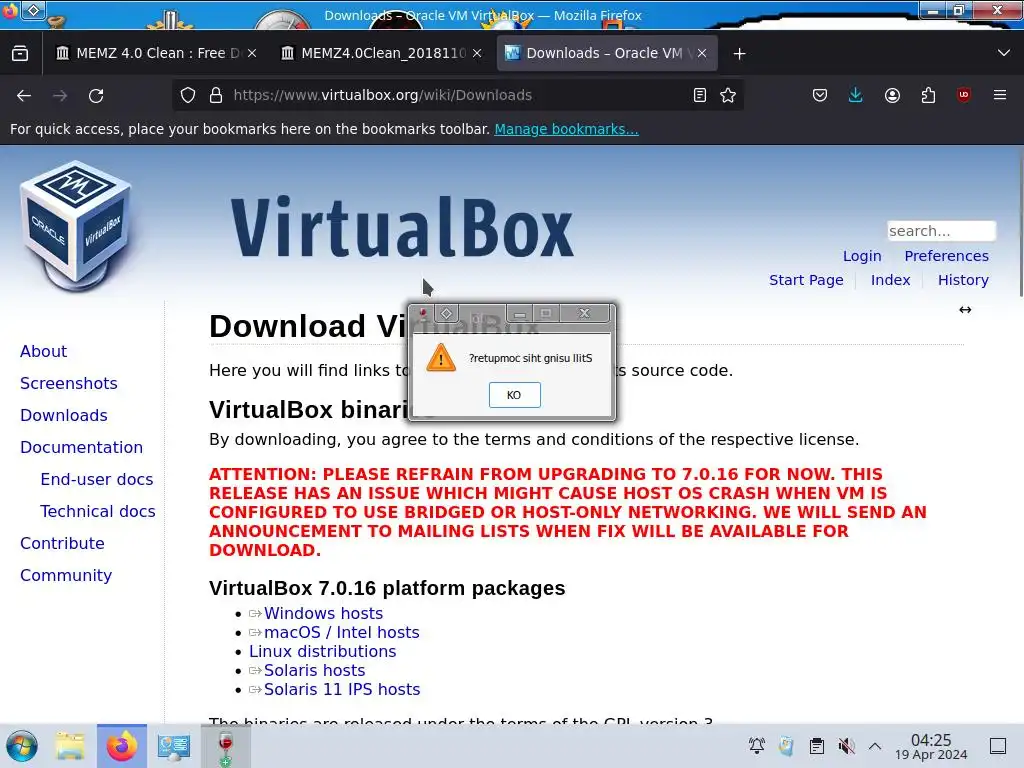Reload the VirtualBox downloads page
Screen dimensions: 1024x768
click(x=96, y=95)
